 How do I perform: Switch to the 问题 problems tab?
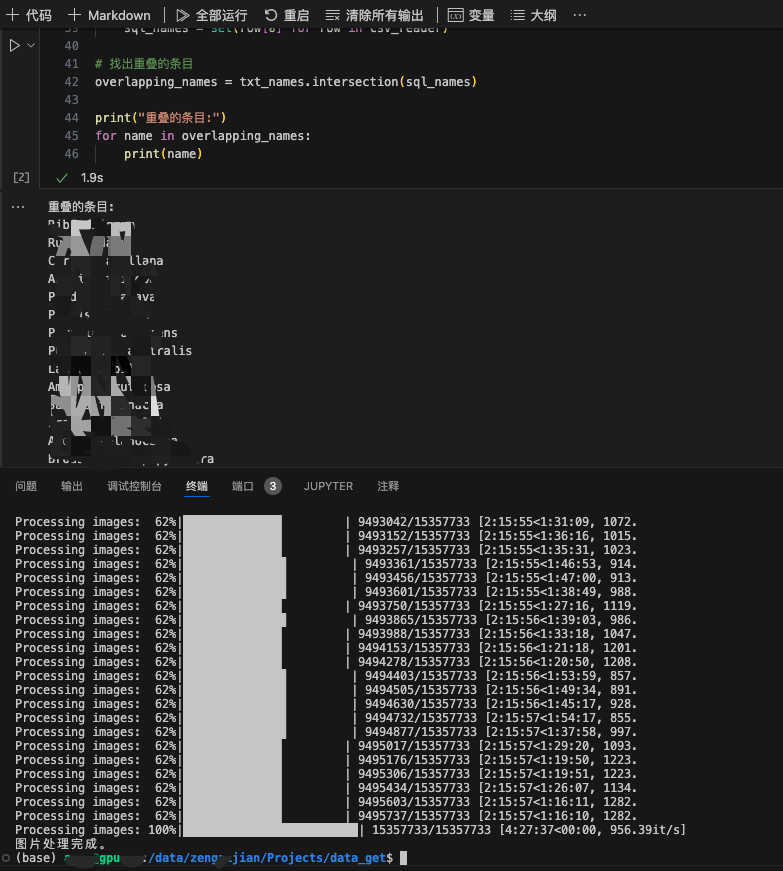point(26,486)
